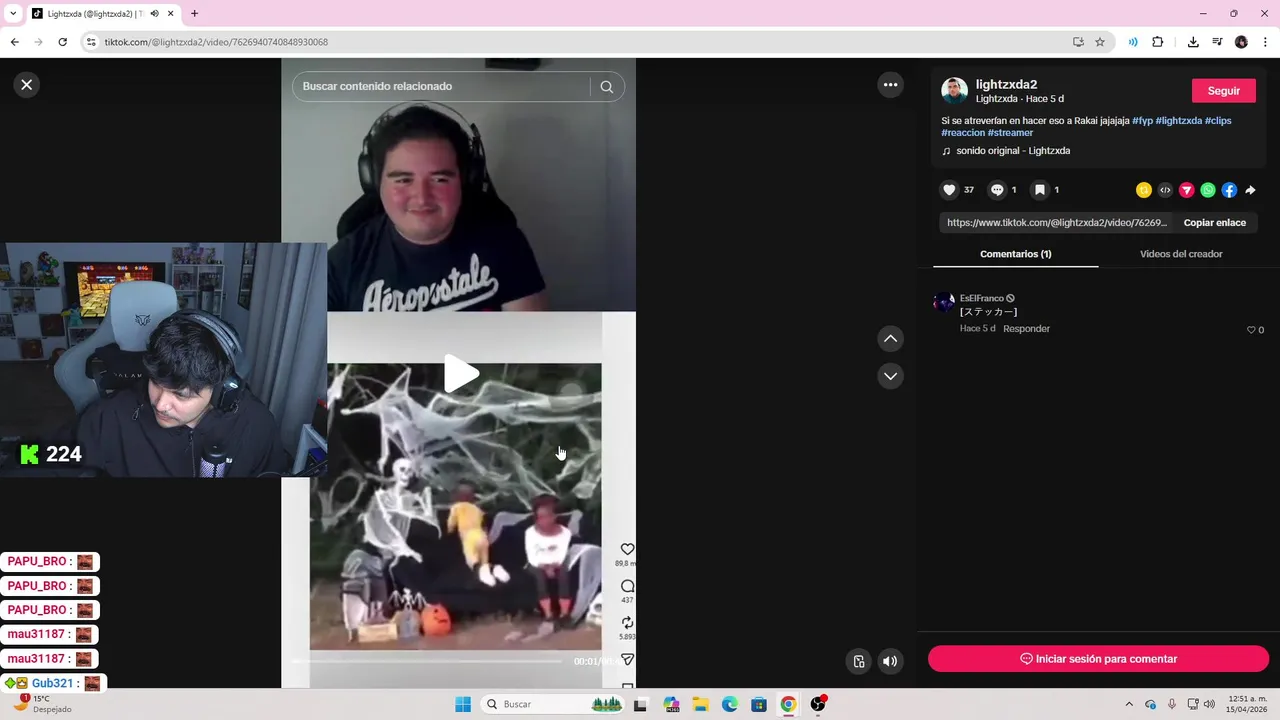Viewport: 1280px width, 720px height.
Task: Focus the Buscar contenido relacionado search field
Action: pyautogui.click(x=440, y=87)
